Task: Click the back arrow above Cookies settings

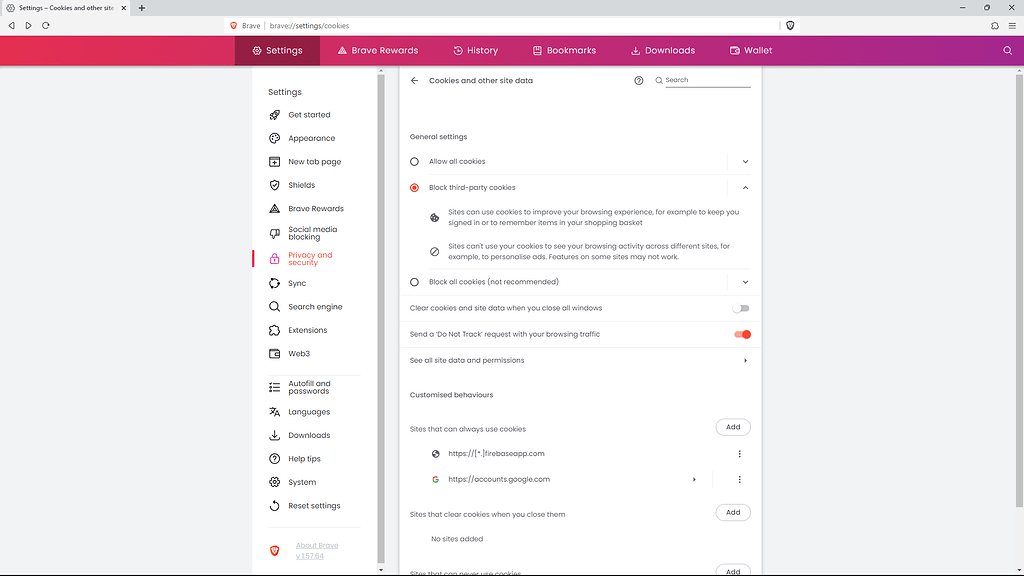Action: [x=414, y=80]
